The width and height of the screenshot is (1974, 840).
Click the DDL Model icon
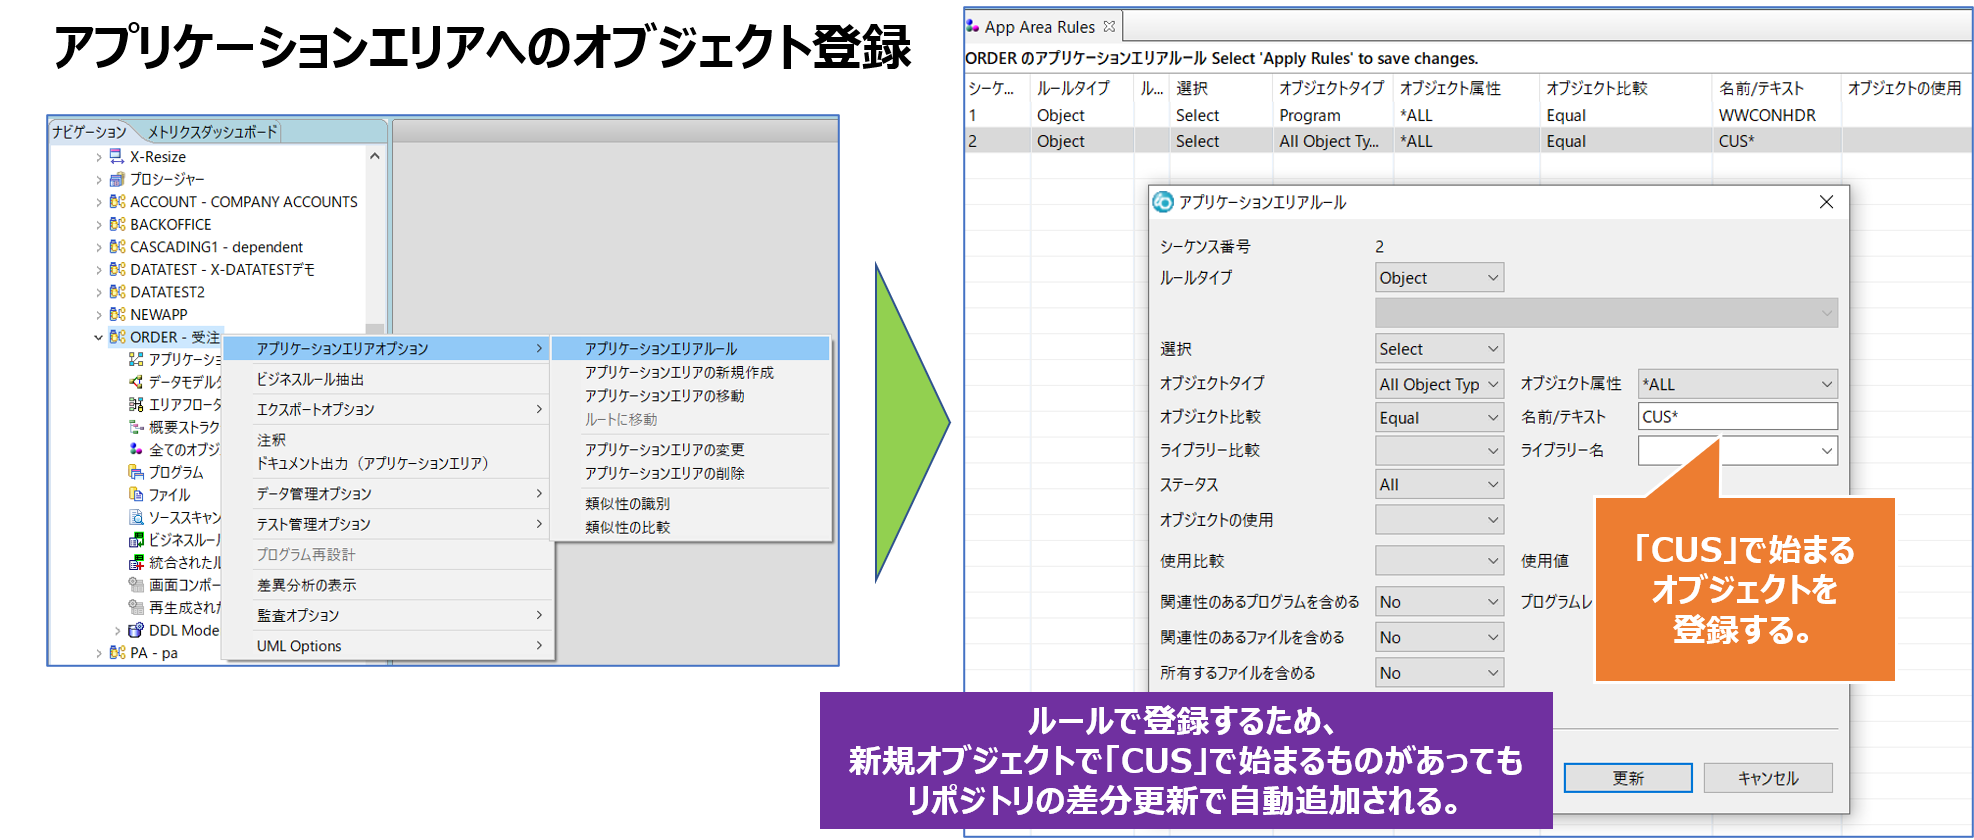coord(136,630)
